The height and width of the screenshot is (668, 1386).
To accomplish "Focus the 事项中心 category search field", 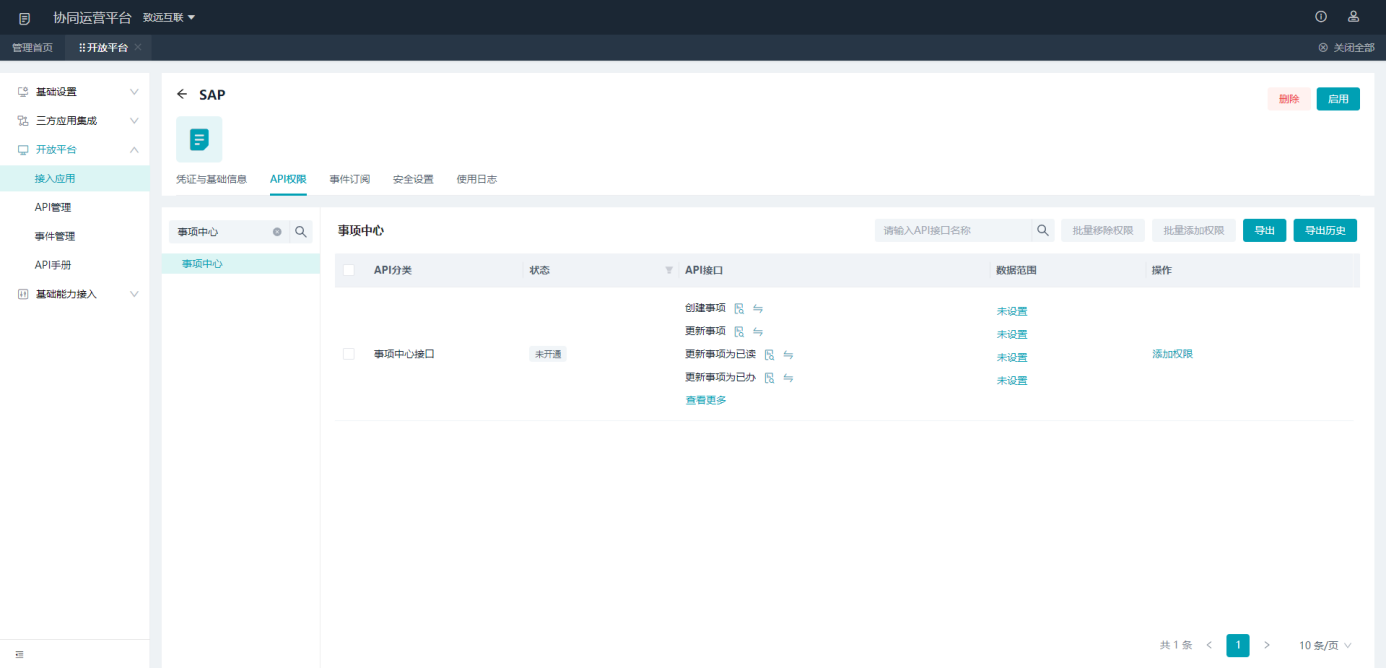I will [x=229, y=232].
